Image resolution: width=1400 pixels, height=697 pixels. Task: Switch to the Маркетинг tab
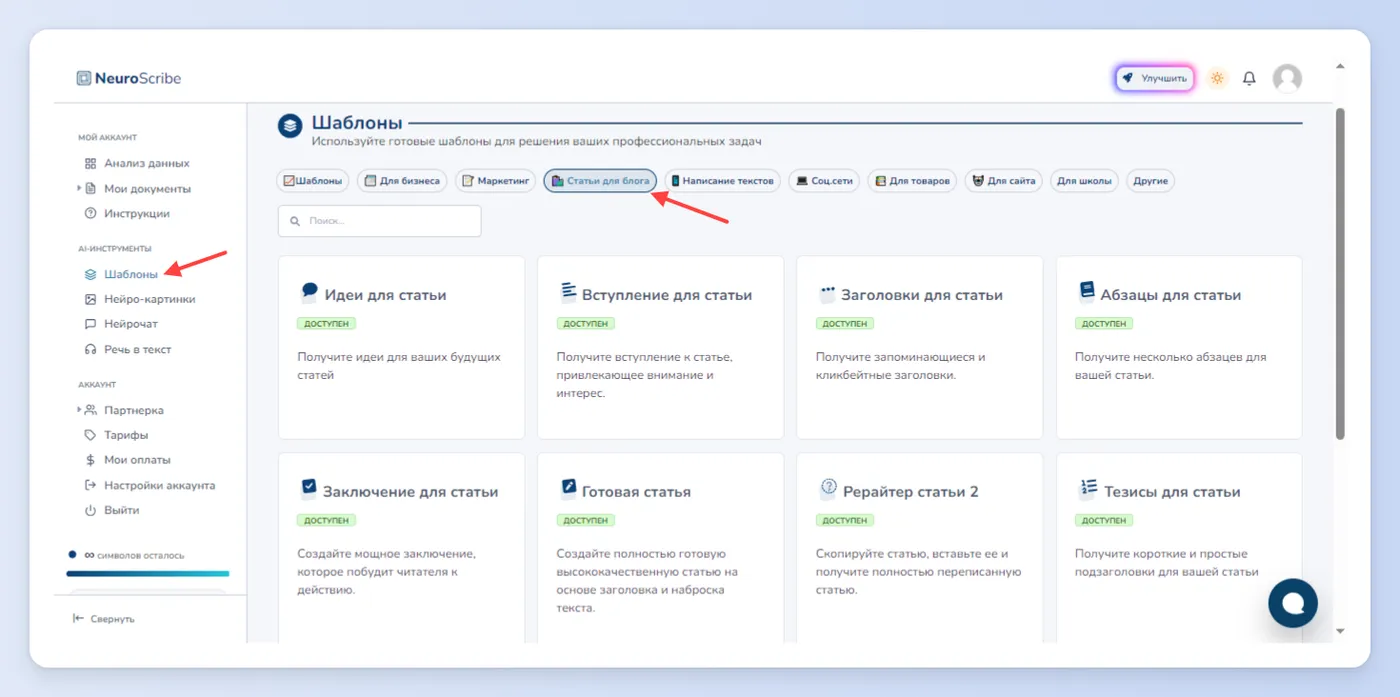coord(495,181)
